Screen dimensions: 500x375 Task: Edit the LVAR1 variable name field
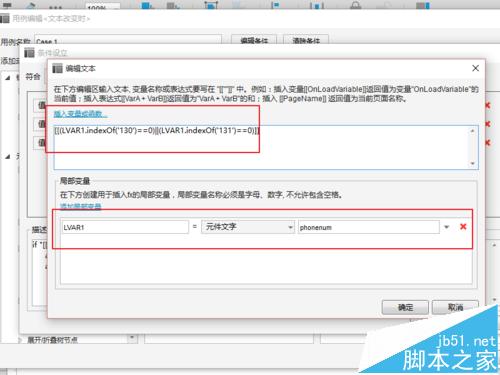tap(125, 227)
